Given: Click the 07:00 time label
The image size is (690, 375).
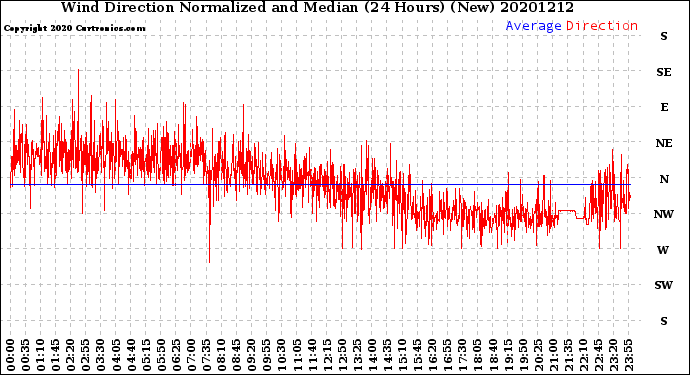Looking at the screenshot, I should coord(191,355).
